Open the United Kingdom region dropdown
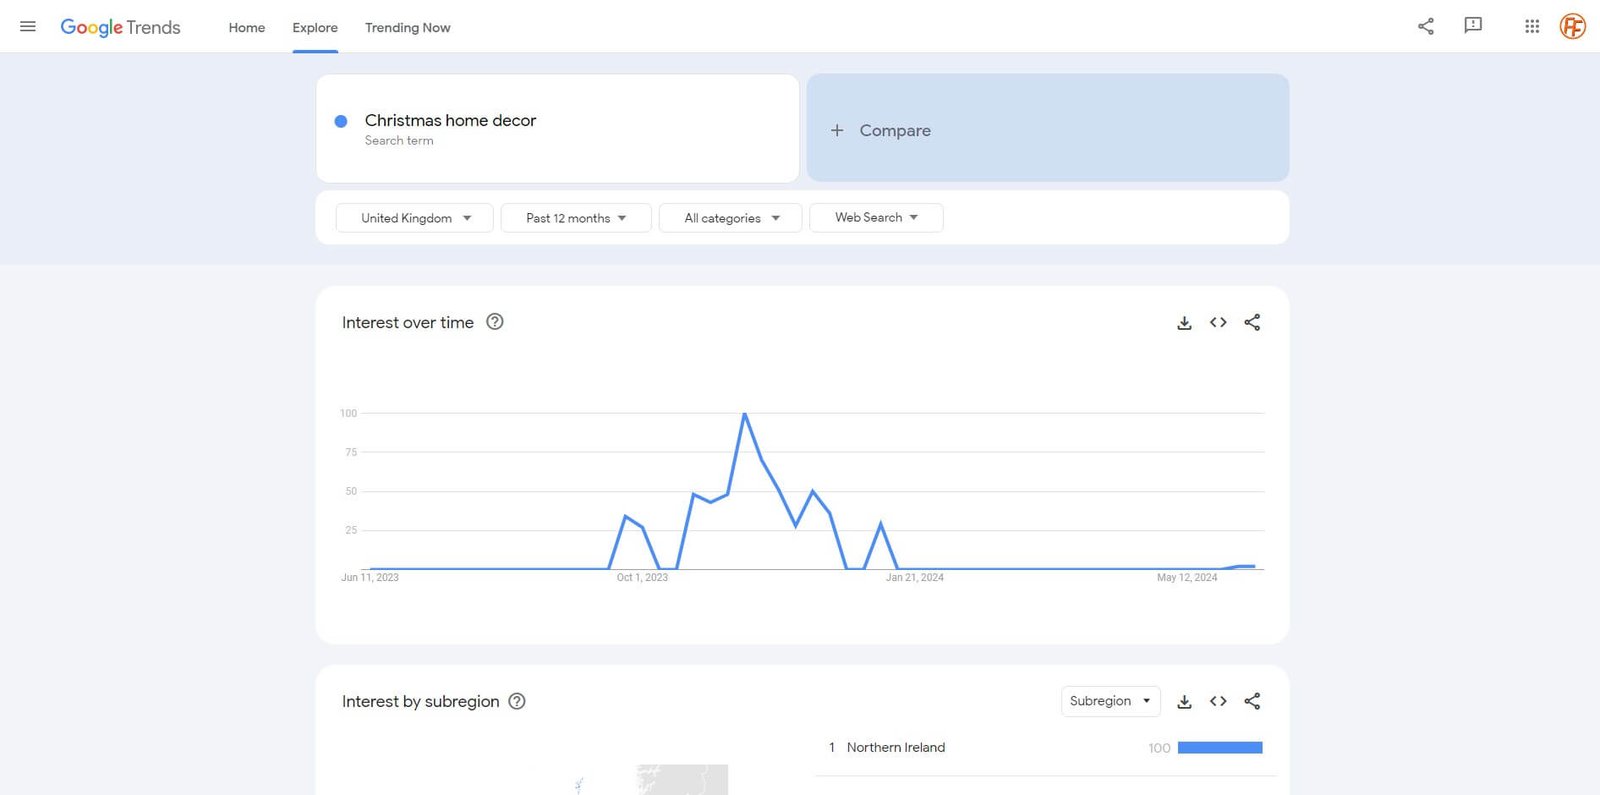 (x=414, y=218)
